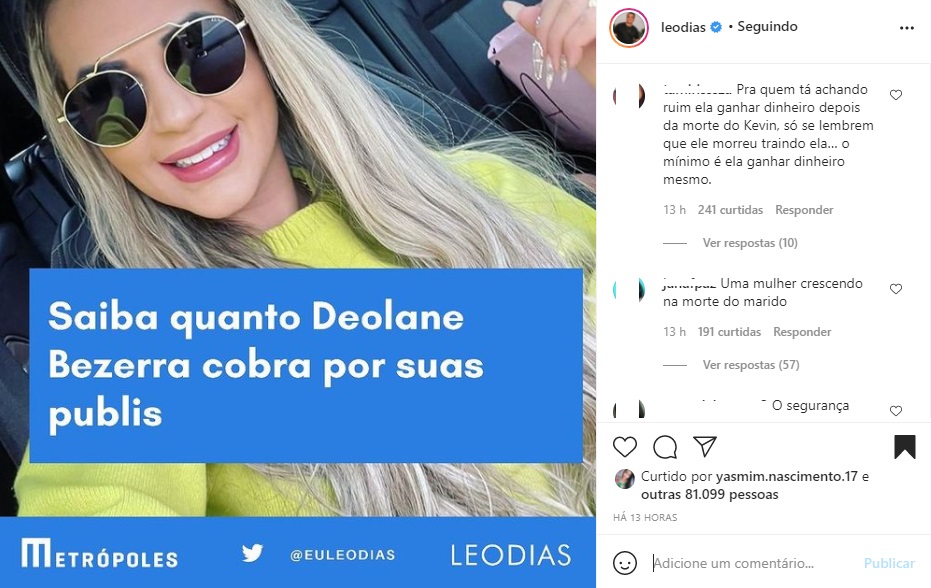View the '241 curtidas' likes list
This screenshot has height=588, width=931.
730,210
